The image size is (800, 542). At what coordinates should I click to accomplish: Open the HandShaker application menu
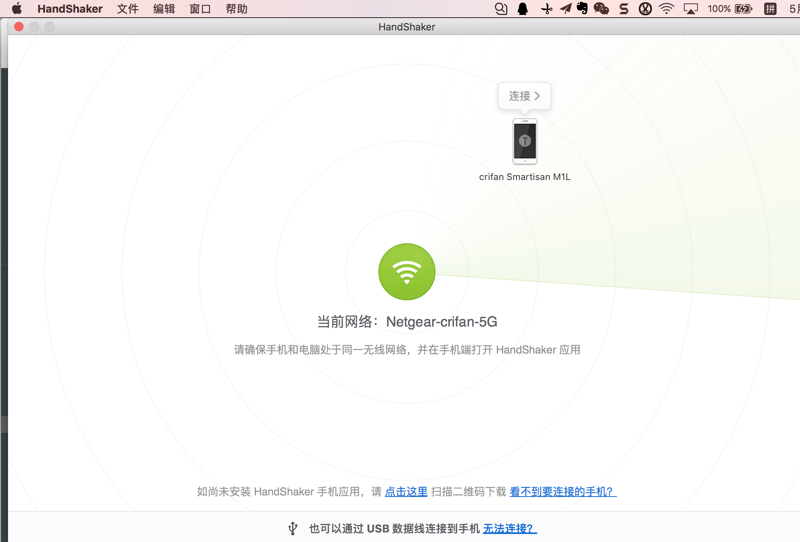[70, 9]
